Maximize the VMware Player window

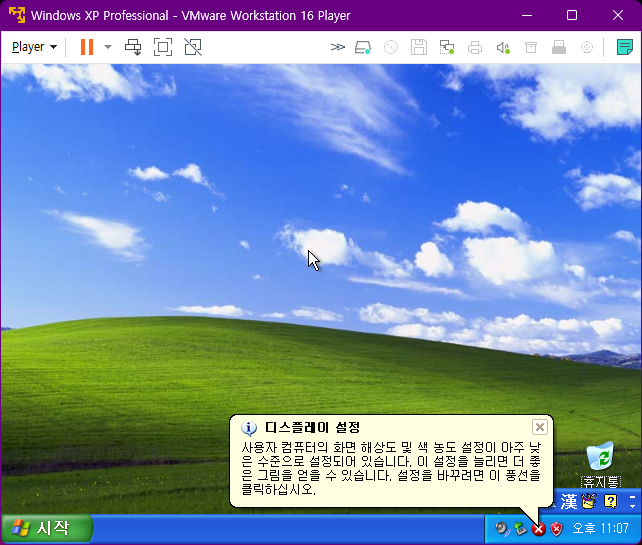(572, 15)
